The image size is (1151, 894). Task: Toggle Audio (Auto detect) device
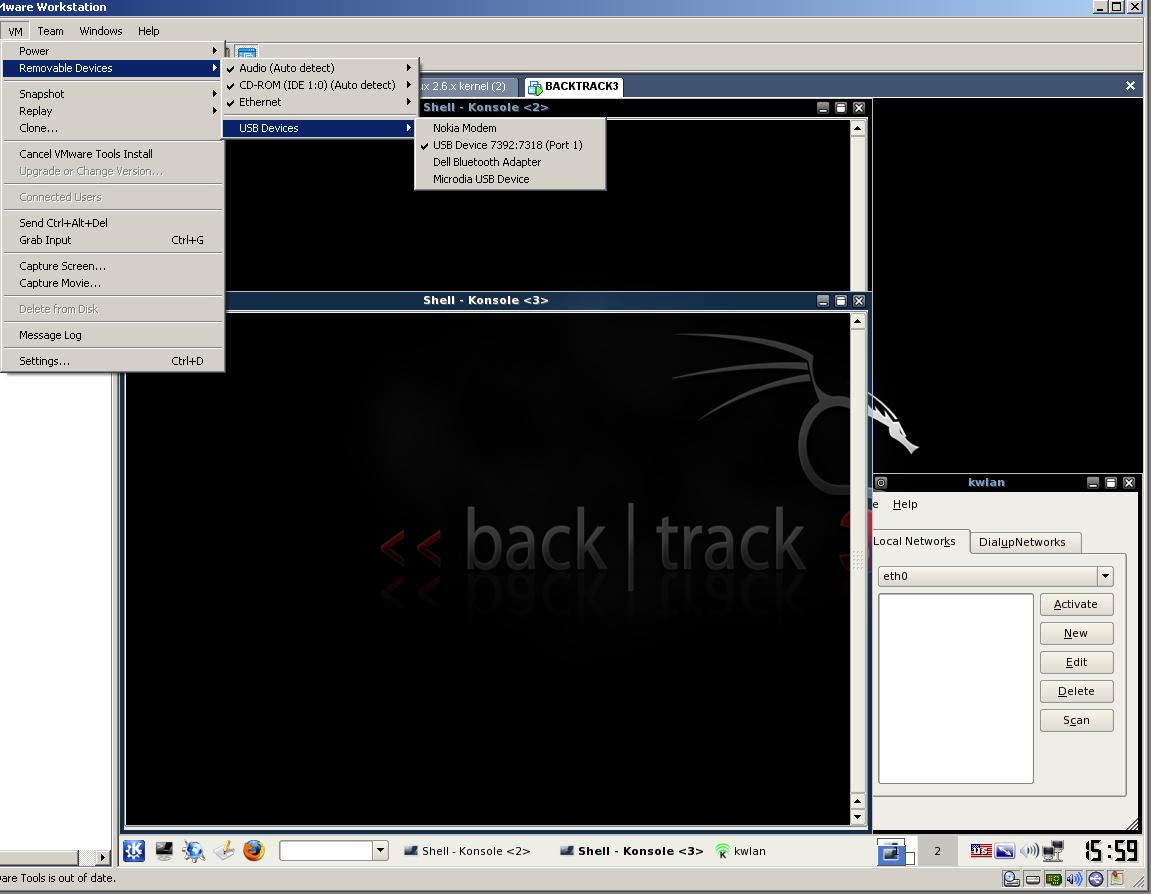pyautogui.click(x=321, y=68)
